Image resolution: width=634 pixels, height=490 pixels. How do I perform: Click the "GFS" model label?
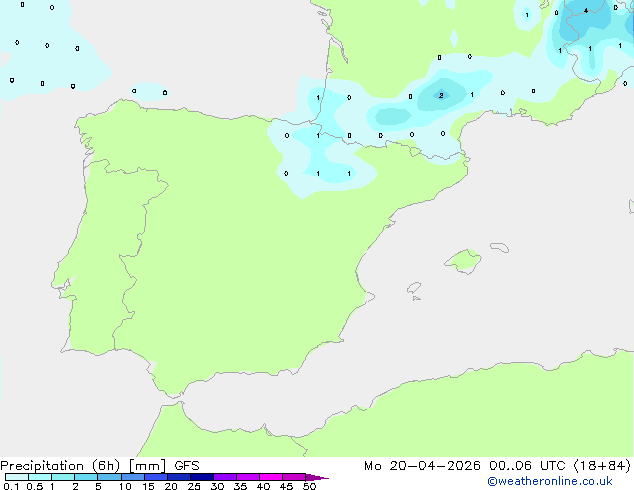(x=187, y=466)
